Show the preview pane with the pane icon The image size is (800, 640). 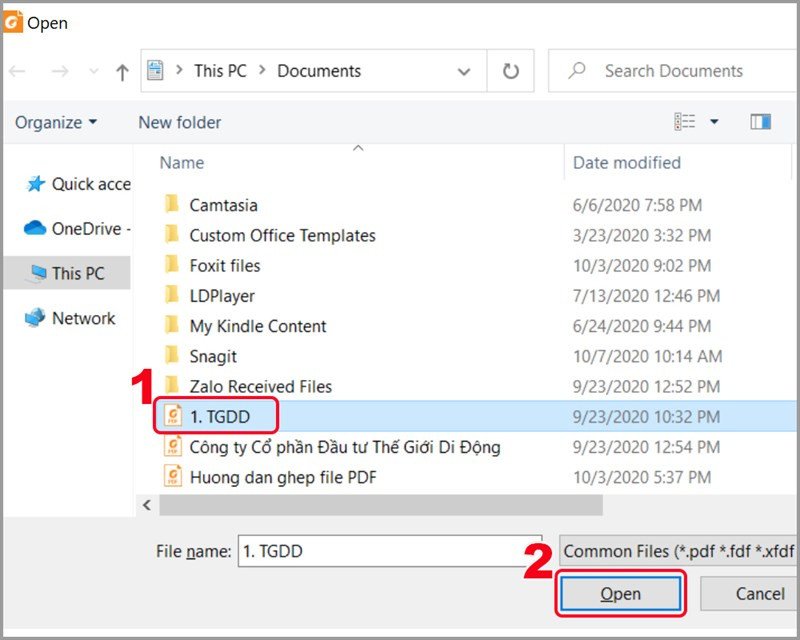(761, 121)
